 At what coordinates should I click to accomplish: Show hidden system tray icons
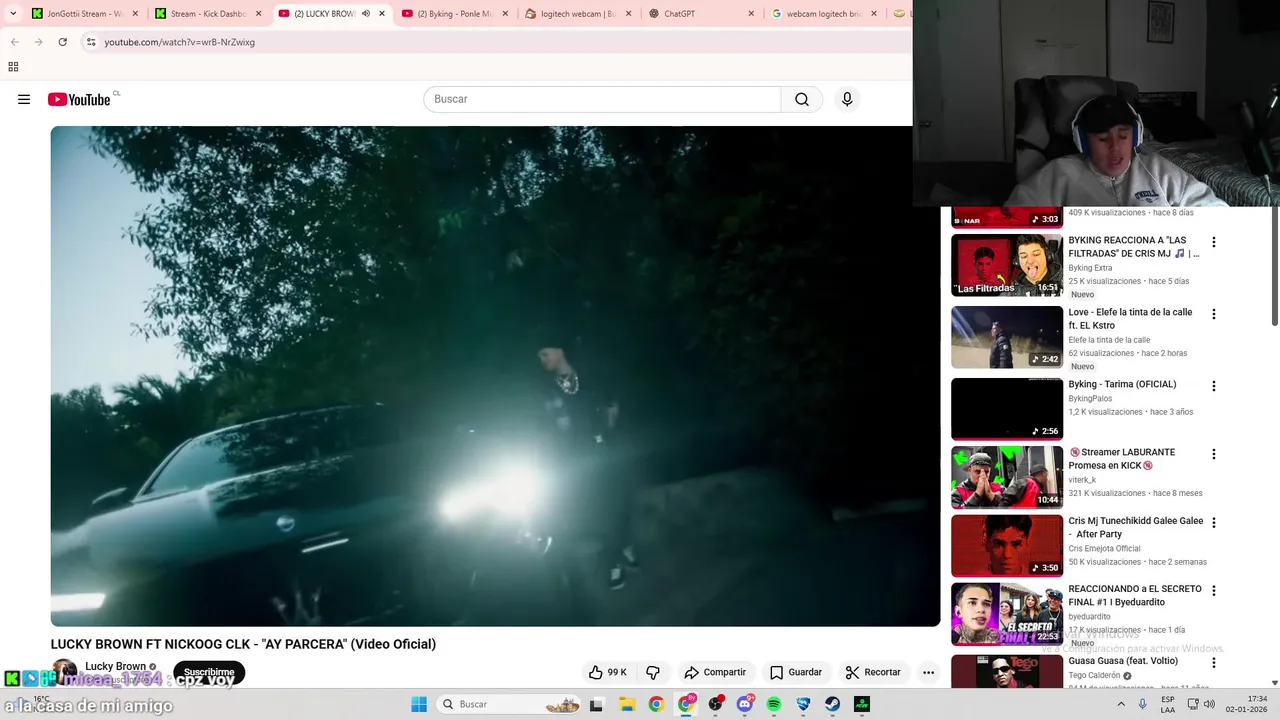click(1120, 704)
